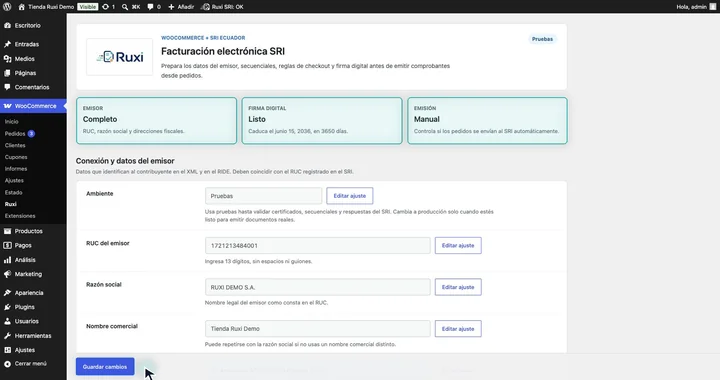This screenshot has width=720, height=380.
Task: Open Cupones submenu item
Action: pyautogui.click(x=16, y=157)
